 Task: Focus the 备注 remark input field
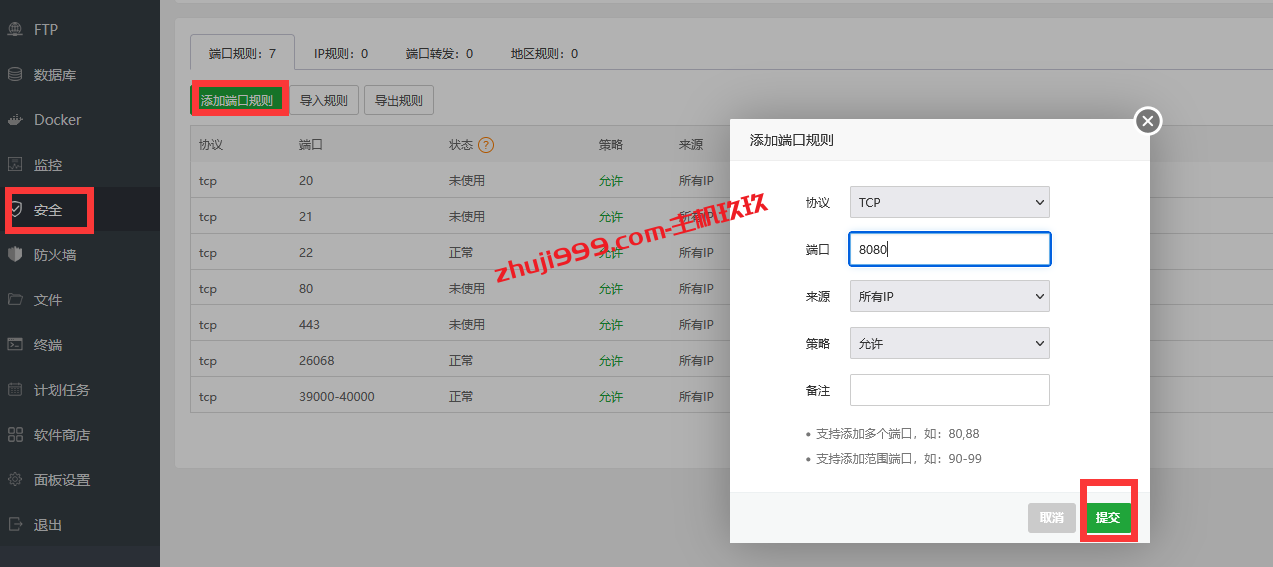[950, 390]
